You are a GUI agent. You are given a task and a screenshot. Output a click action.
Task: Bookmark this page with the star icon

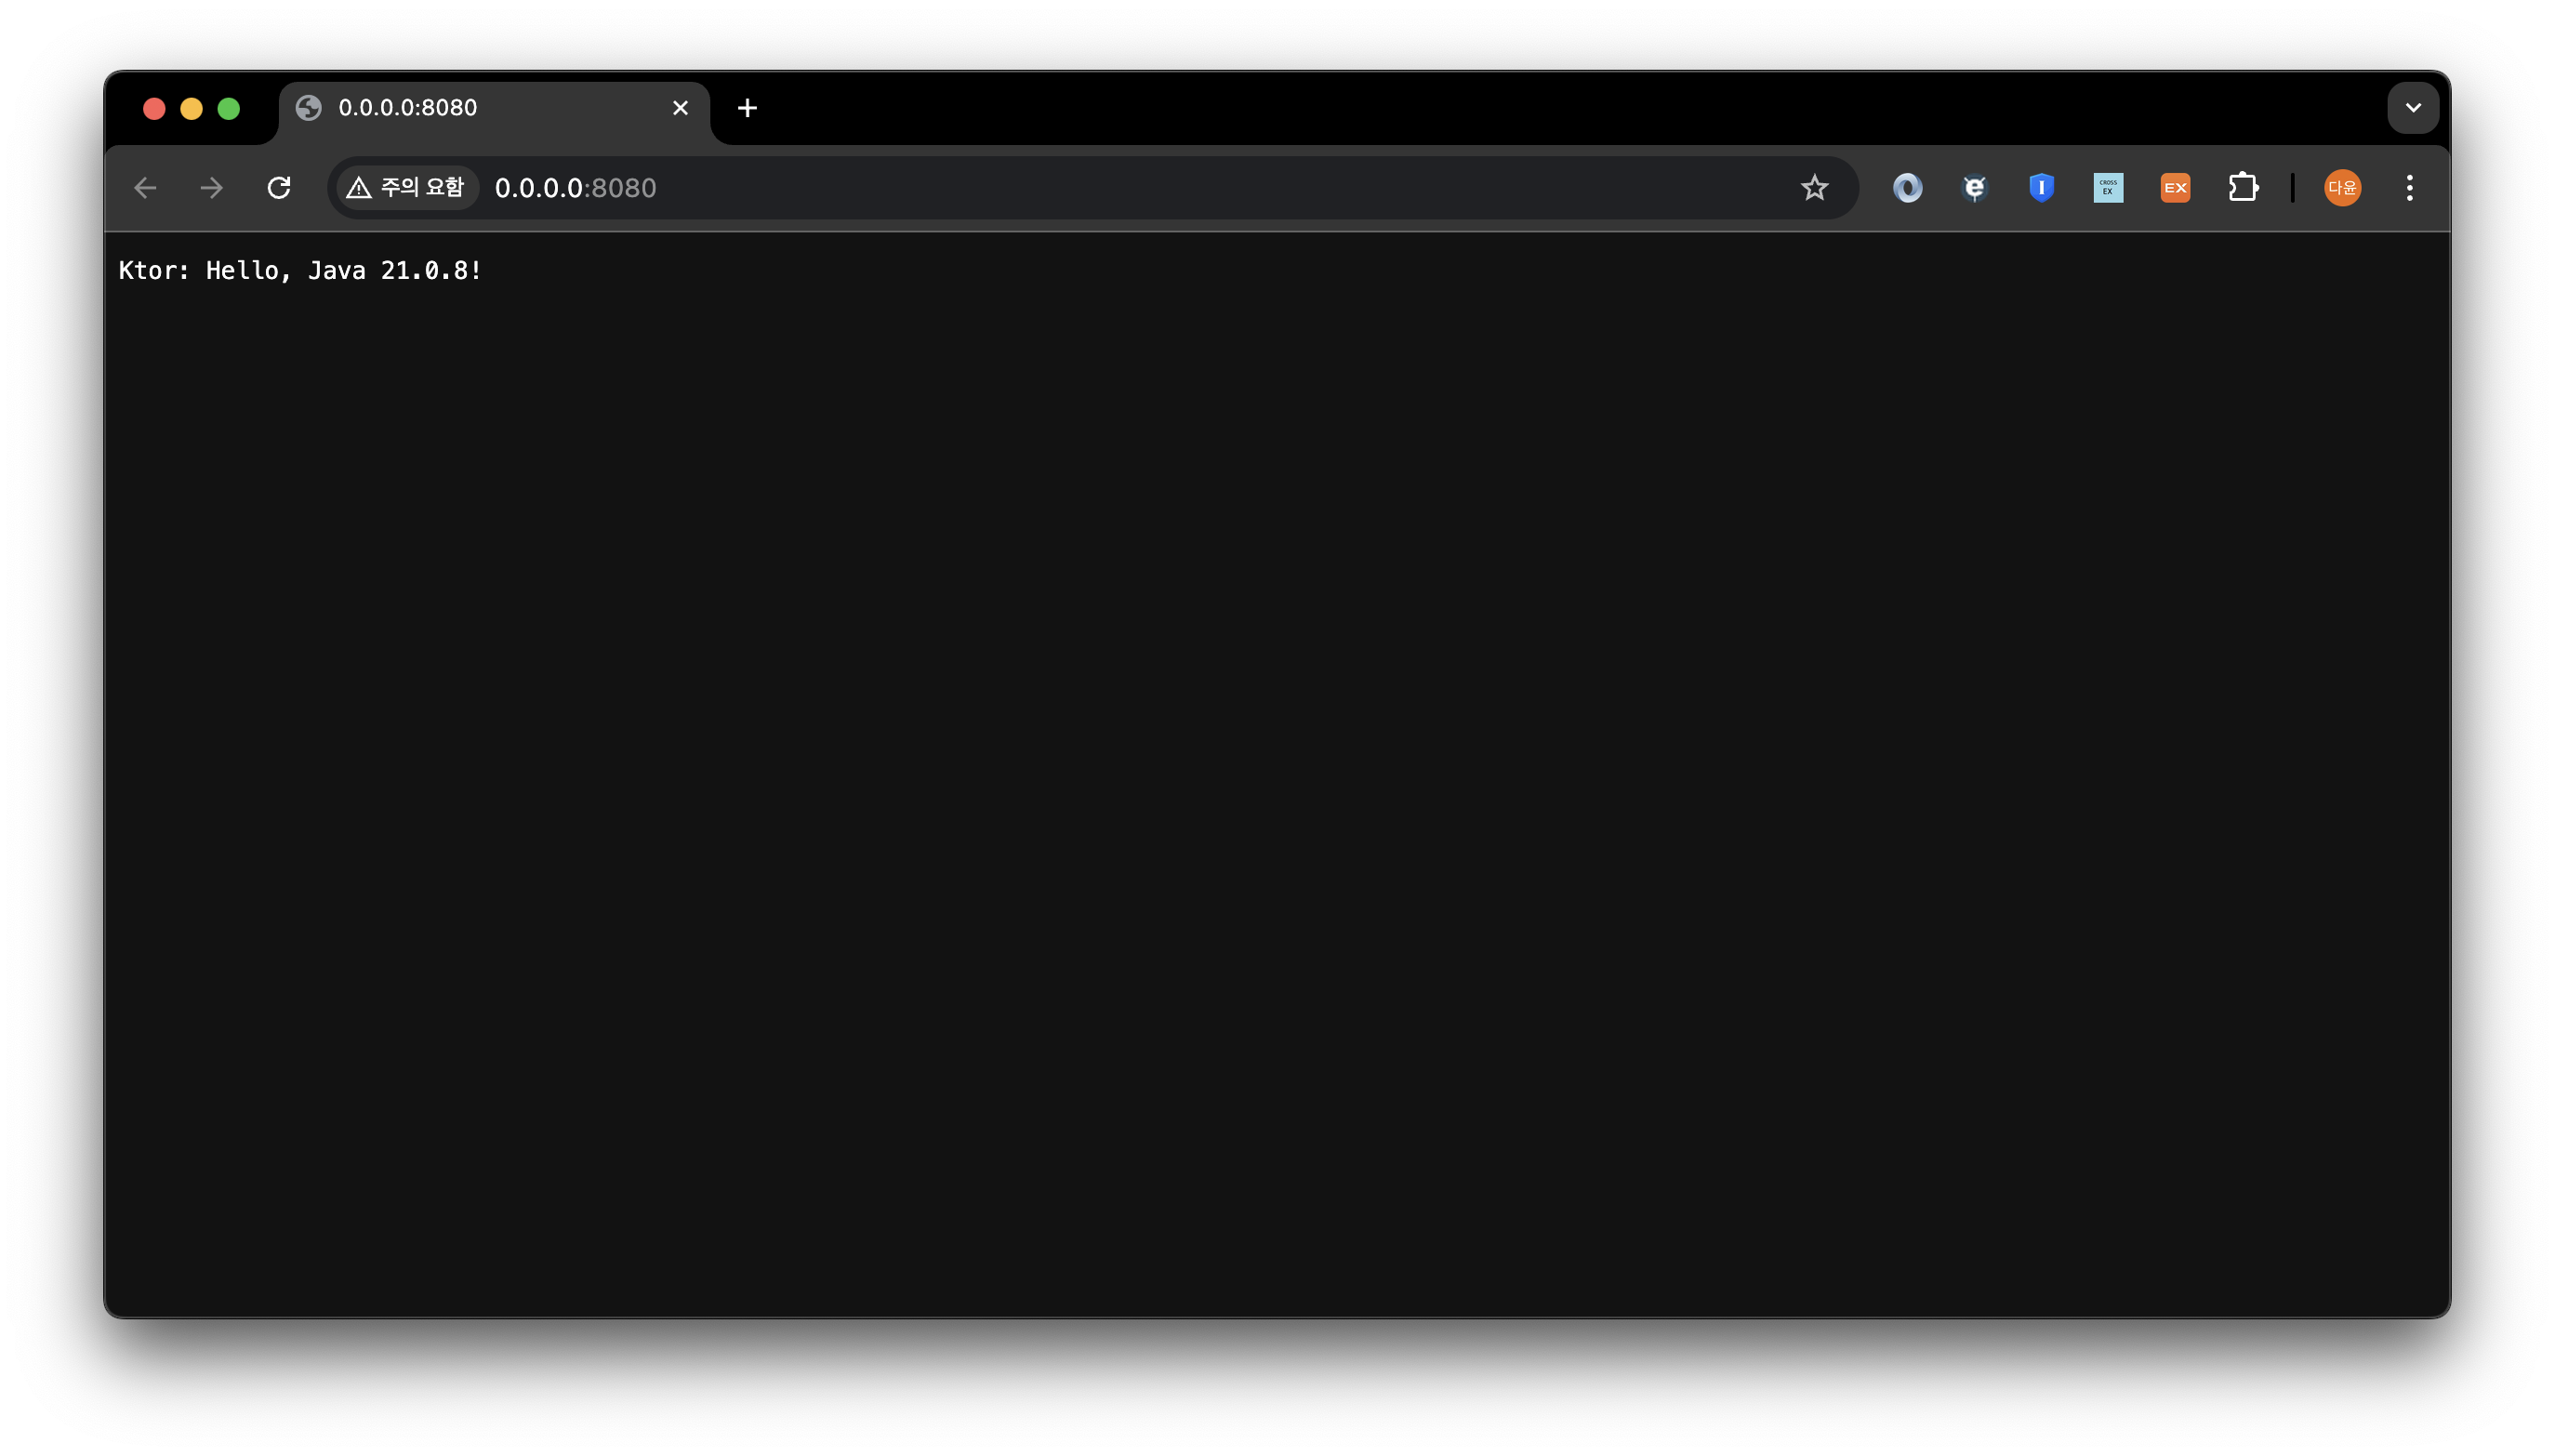[1814, 188]
